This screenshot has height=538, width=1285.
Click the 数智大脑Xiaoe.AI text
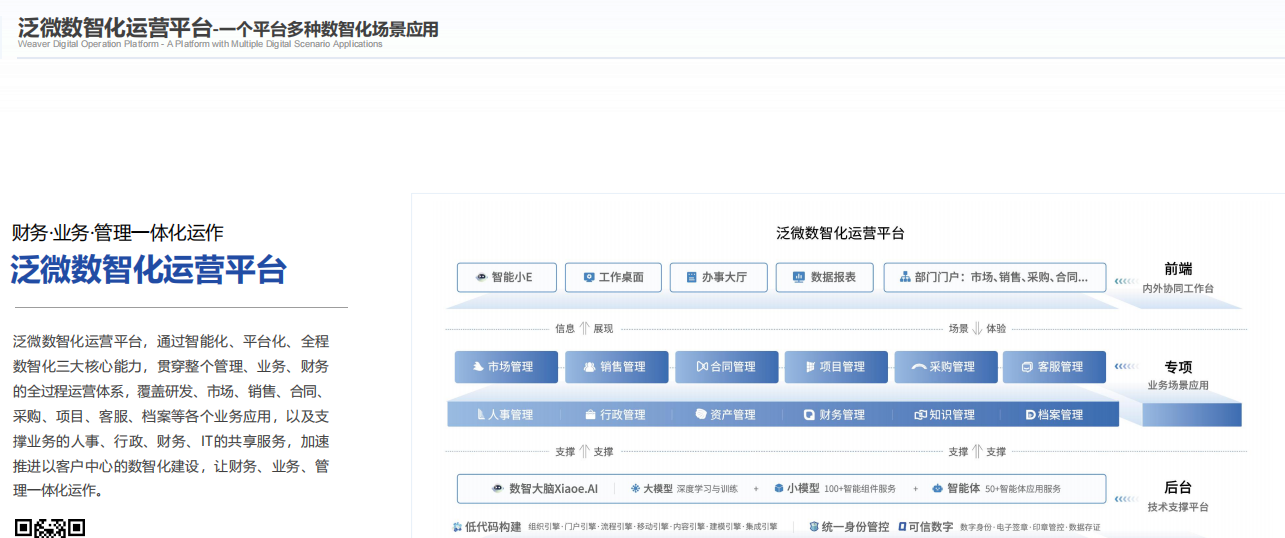pos(554,489)
